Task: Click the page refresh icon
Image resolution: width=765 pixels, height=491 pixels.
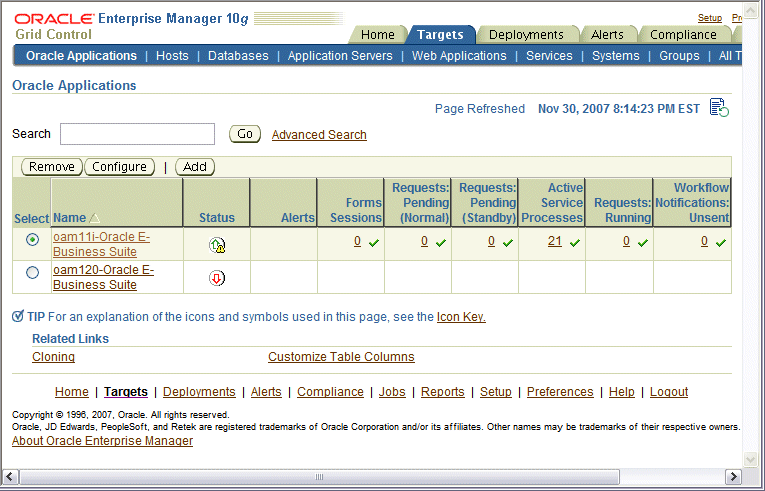Action: 719,107
